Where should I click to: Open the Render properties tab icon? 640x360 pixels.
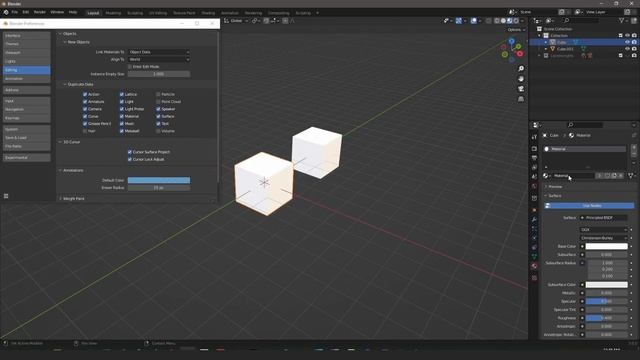[x=534, y=149]
